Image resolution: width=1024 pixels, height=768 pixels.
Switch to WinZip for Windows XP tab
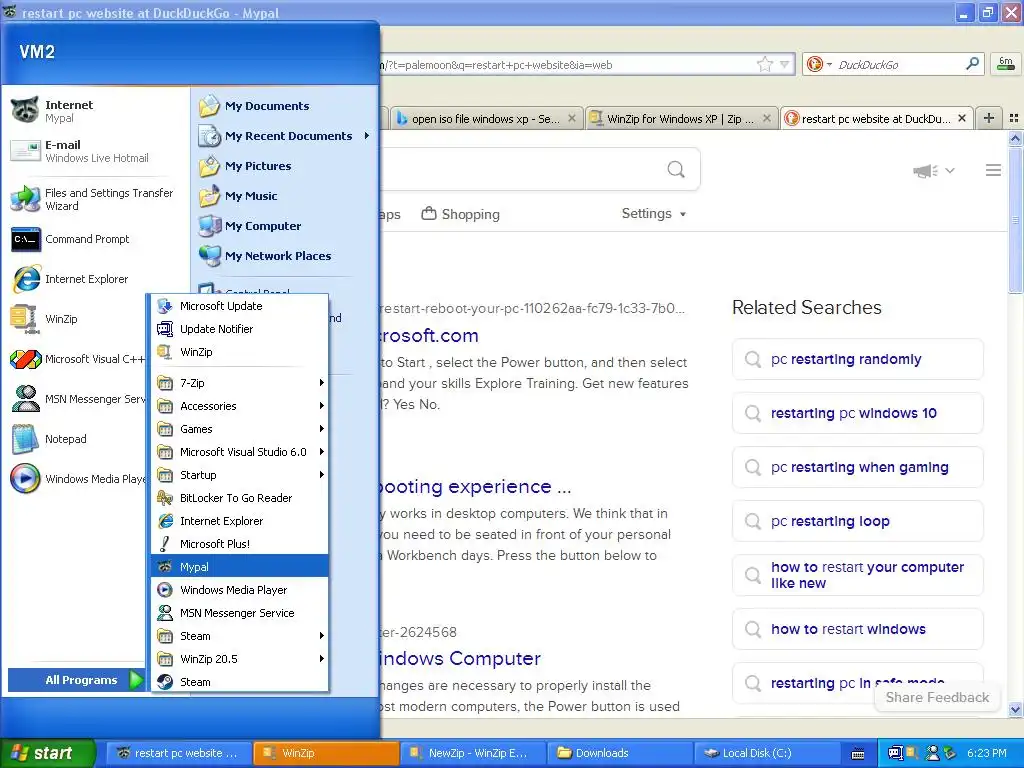(x=680, y=119)
